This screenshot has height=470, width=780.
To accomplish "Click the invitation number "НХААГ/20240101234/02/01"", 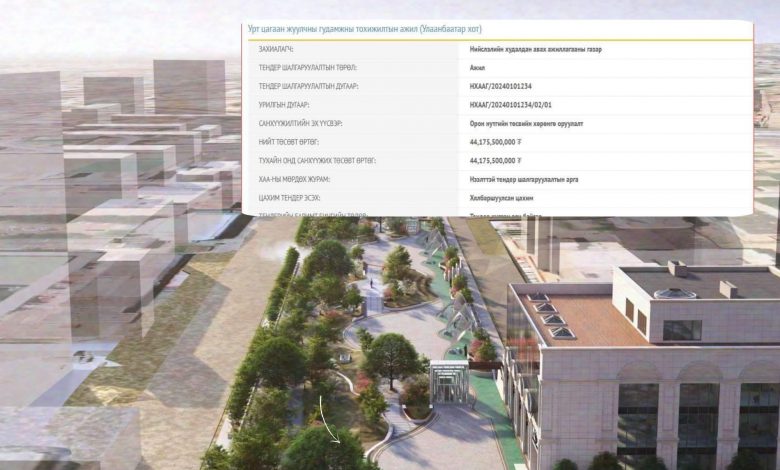I will pos(510,105).
